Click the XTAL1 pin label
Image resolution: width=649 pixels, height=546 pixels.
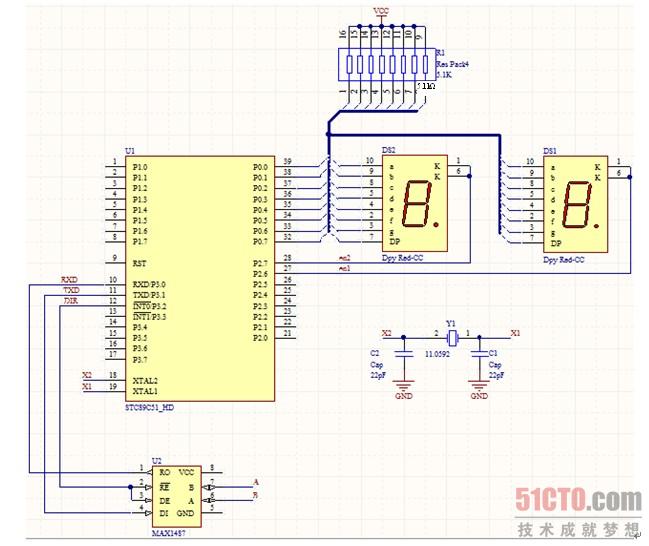(145, 392)
